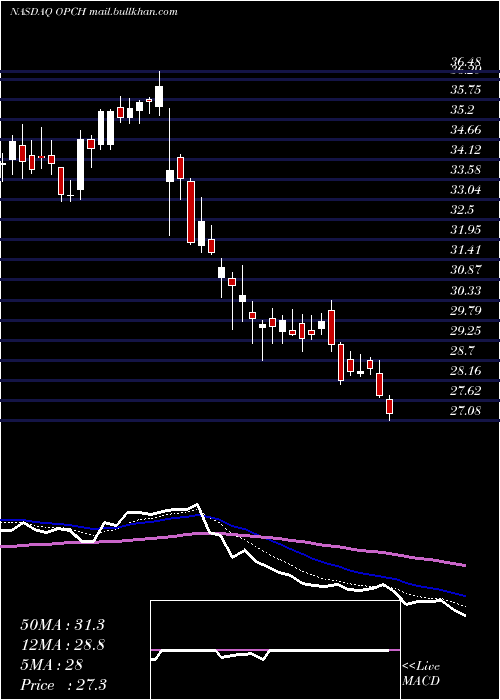Click the 31.95 price axis label
500x700 pixels.
pos(465,230)
